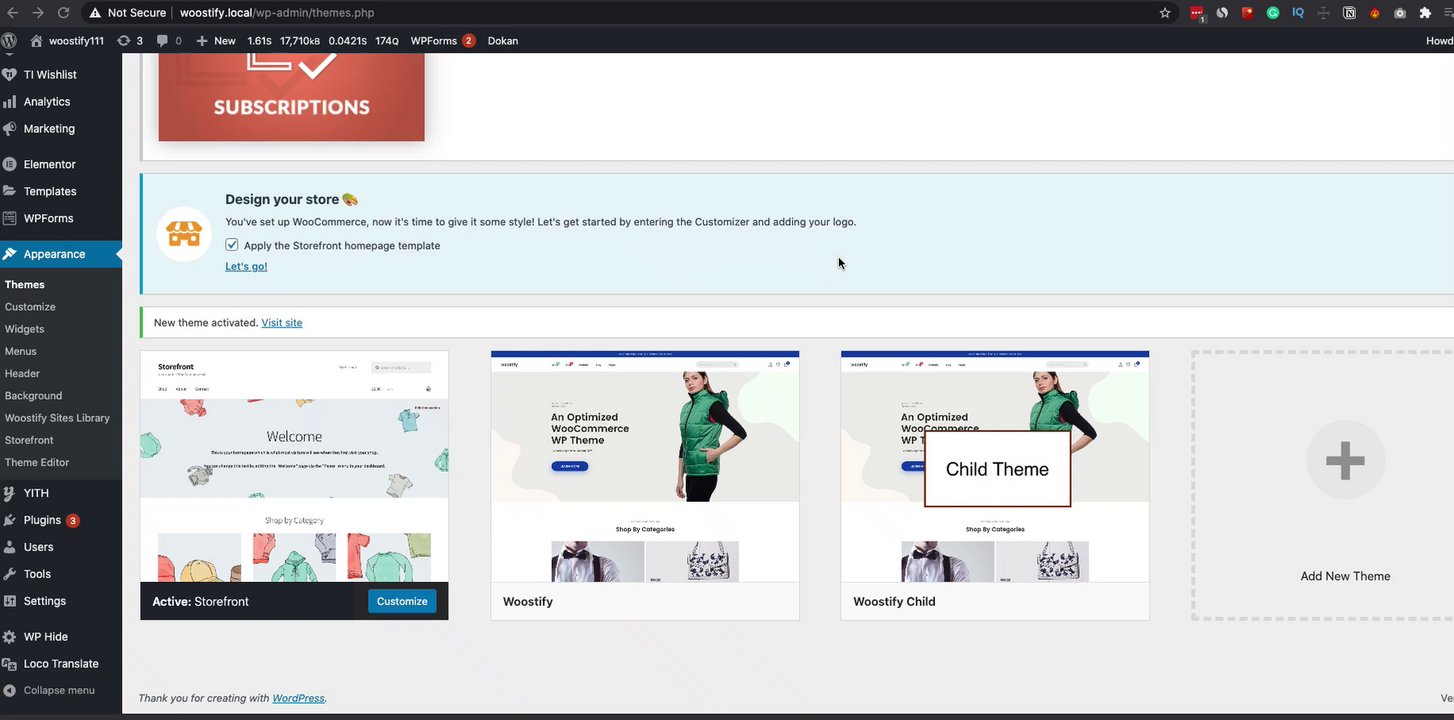Click the browser back arrow
1454x720 pixels.
(13, 13)
